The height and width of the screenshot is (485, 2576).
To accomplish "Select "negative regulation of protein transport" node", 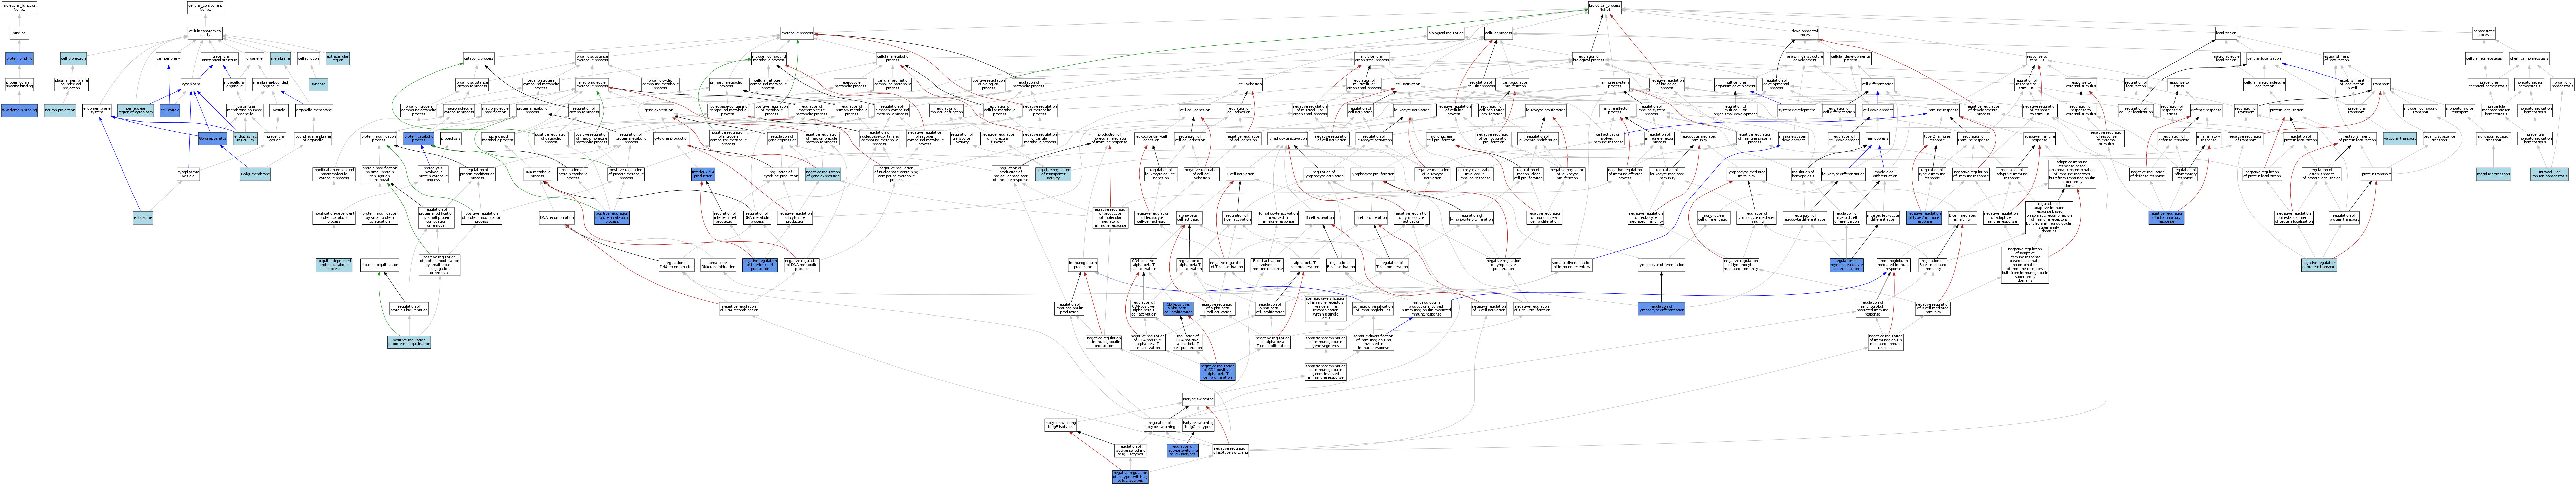I will (2319, 265).
